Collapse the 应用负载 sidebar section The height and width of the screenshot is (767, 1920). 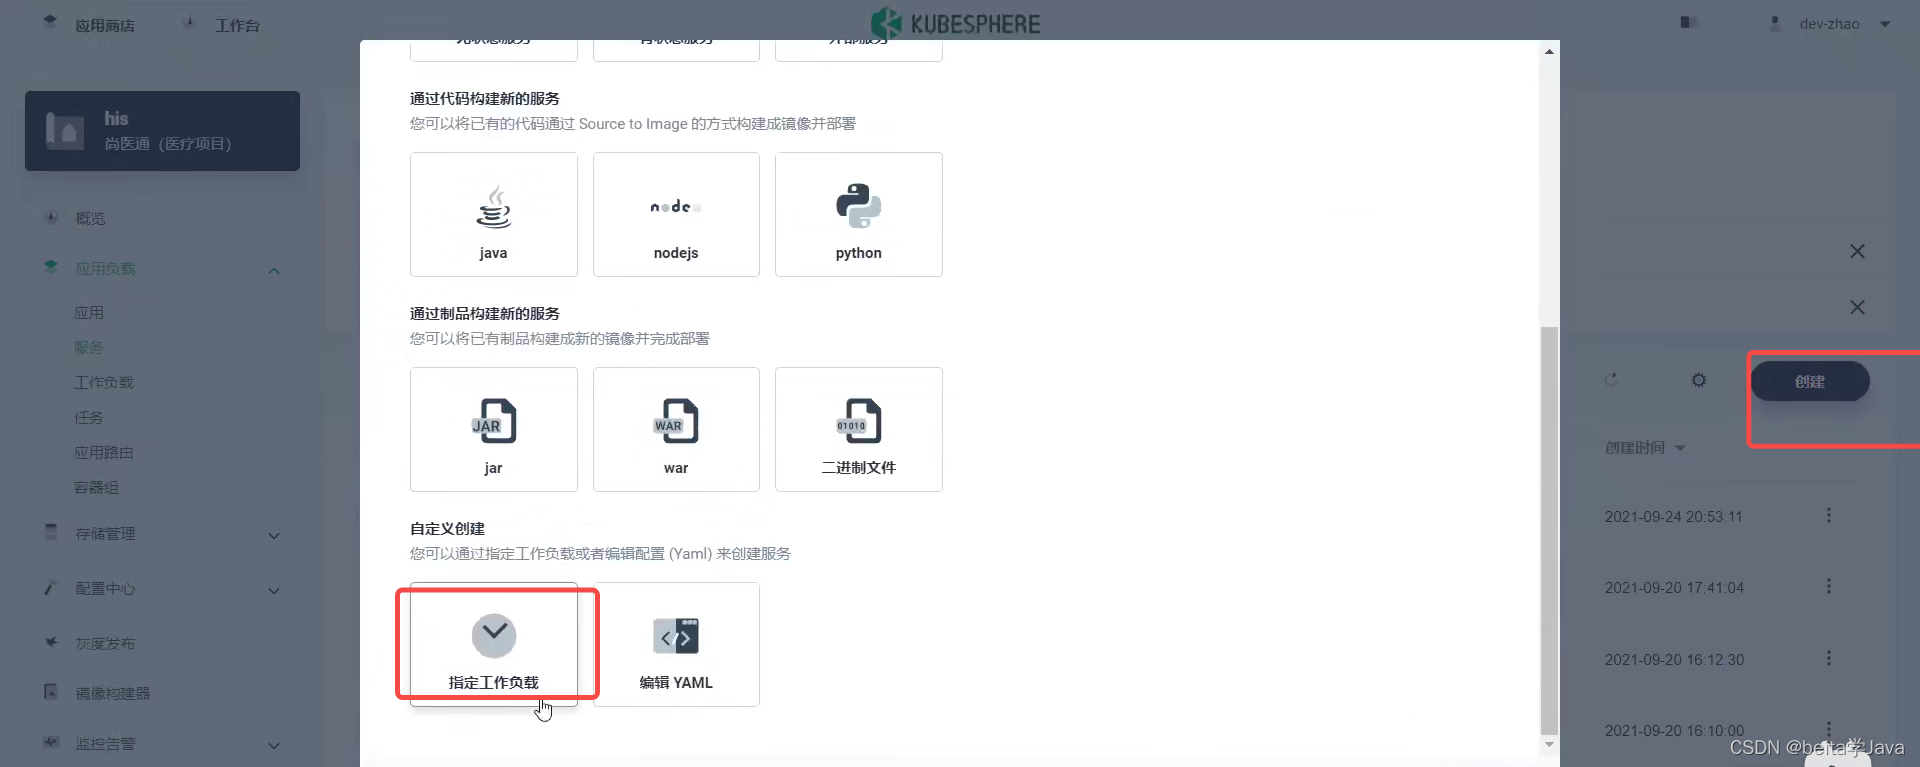[273, 270]
